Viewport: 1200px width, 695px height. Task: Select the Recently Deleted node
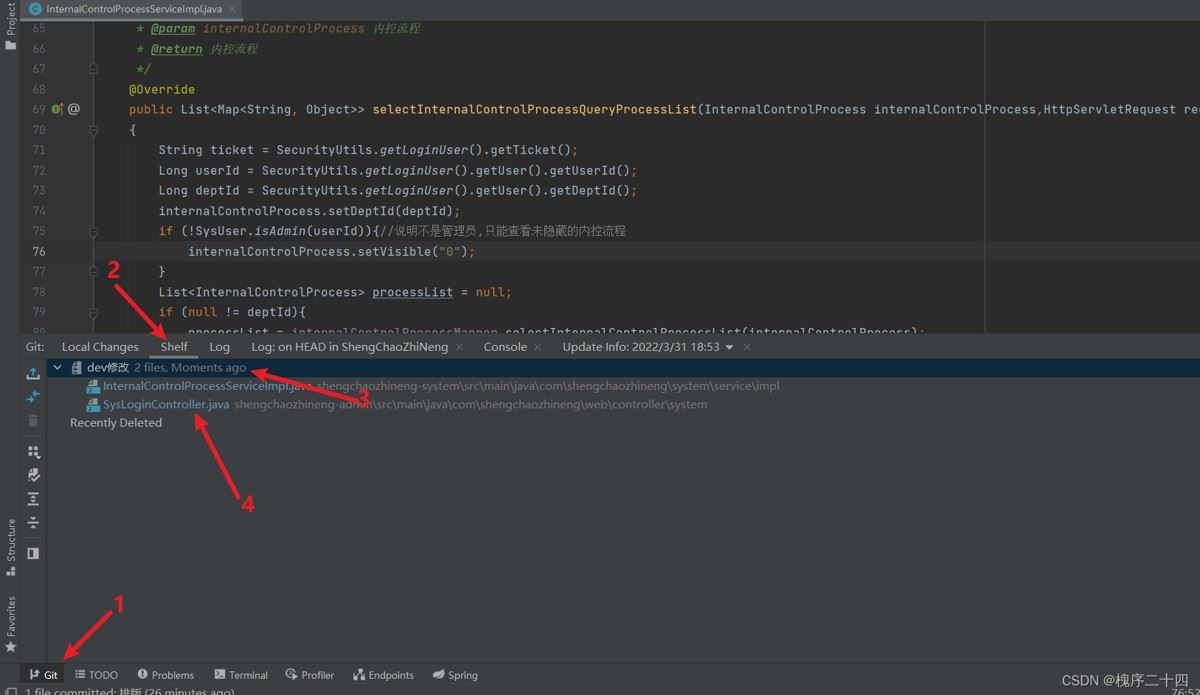coord(116,423)
